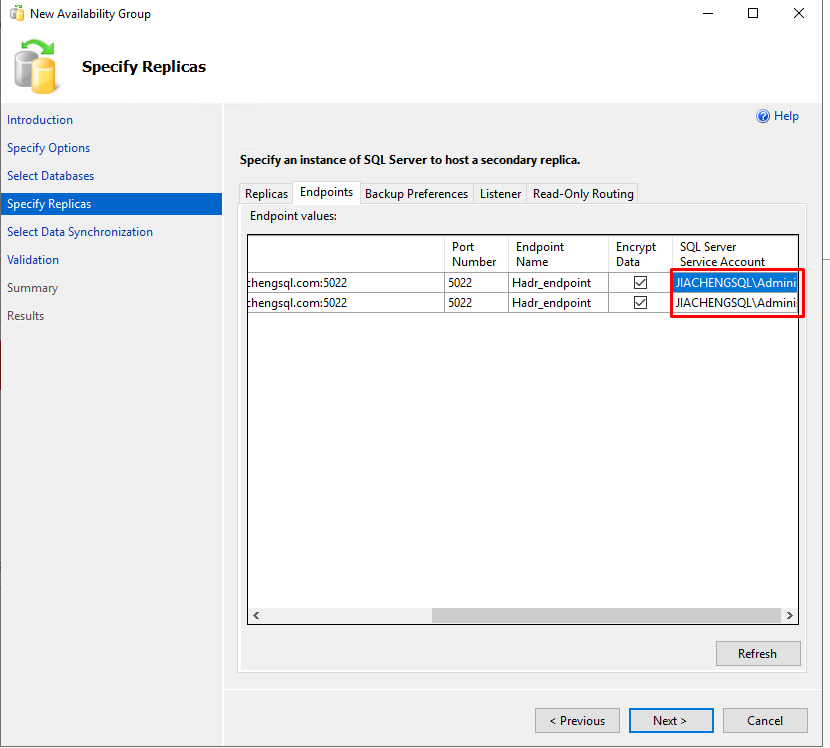Open the Backup Preferences tab
The width and height of the screenshot is (830, 748).
(x=416, y=194)
